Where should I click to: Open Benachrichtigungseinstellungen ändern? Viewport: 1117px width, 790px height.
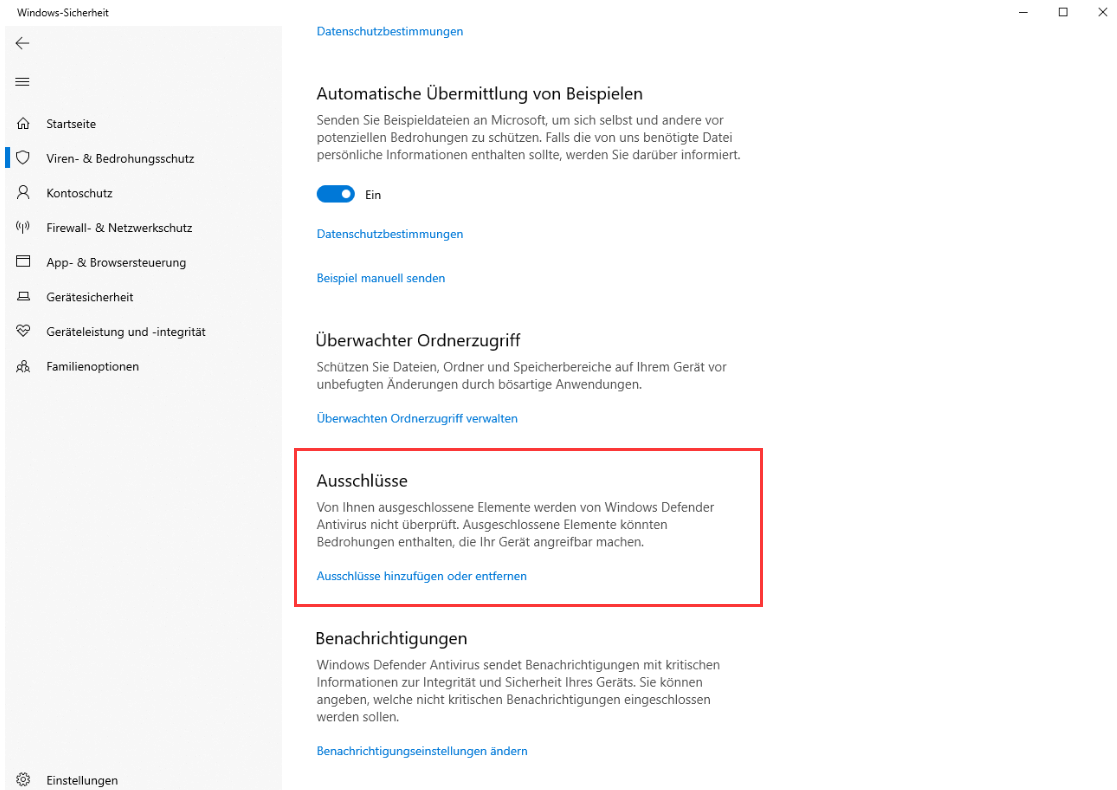coord(421,750)
